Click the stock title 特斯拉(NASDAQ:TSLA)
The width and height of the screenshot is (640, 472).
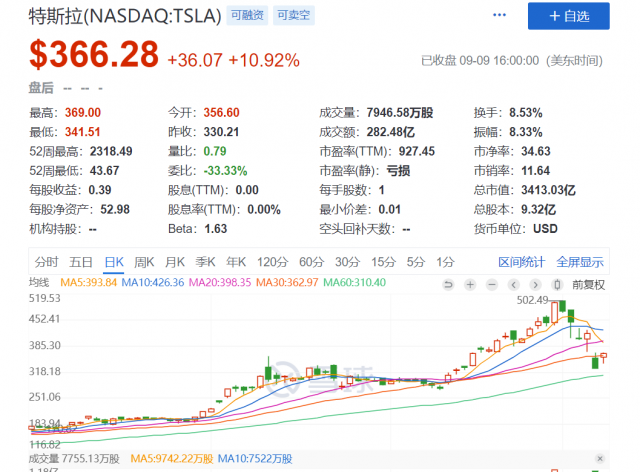(125, 16)
